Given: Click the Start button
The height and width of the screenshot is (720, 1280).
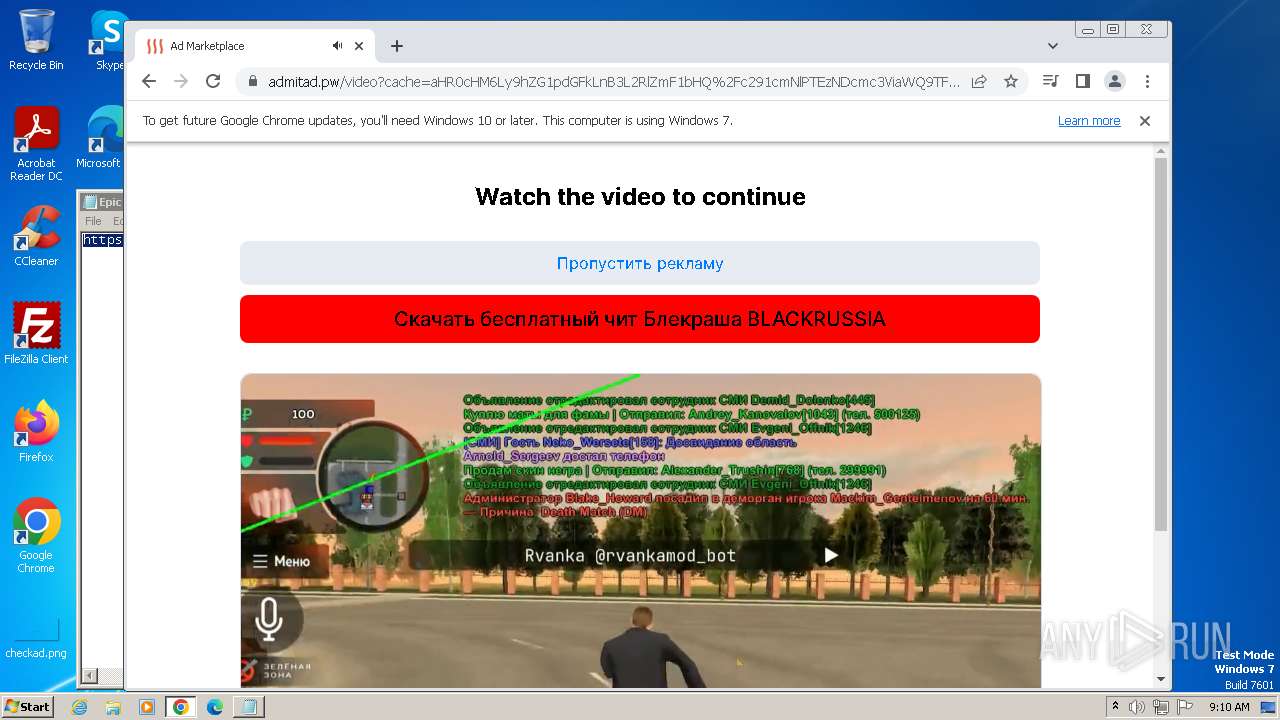Looking at the screenshot, I should click(27, 707).
